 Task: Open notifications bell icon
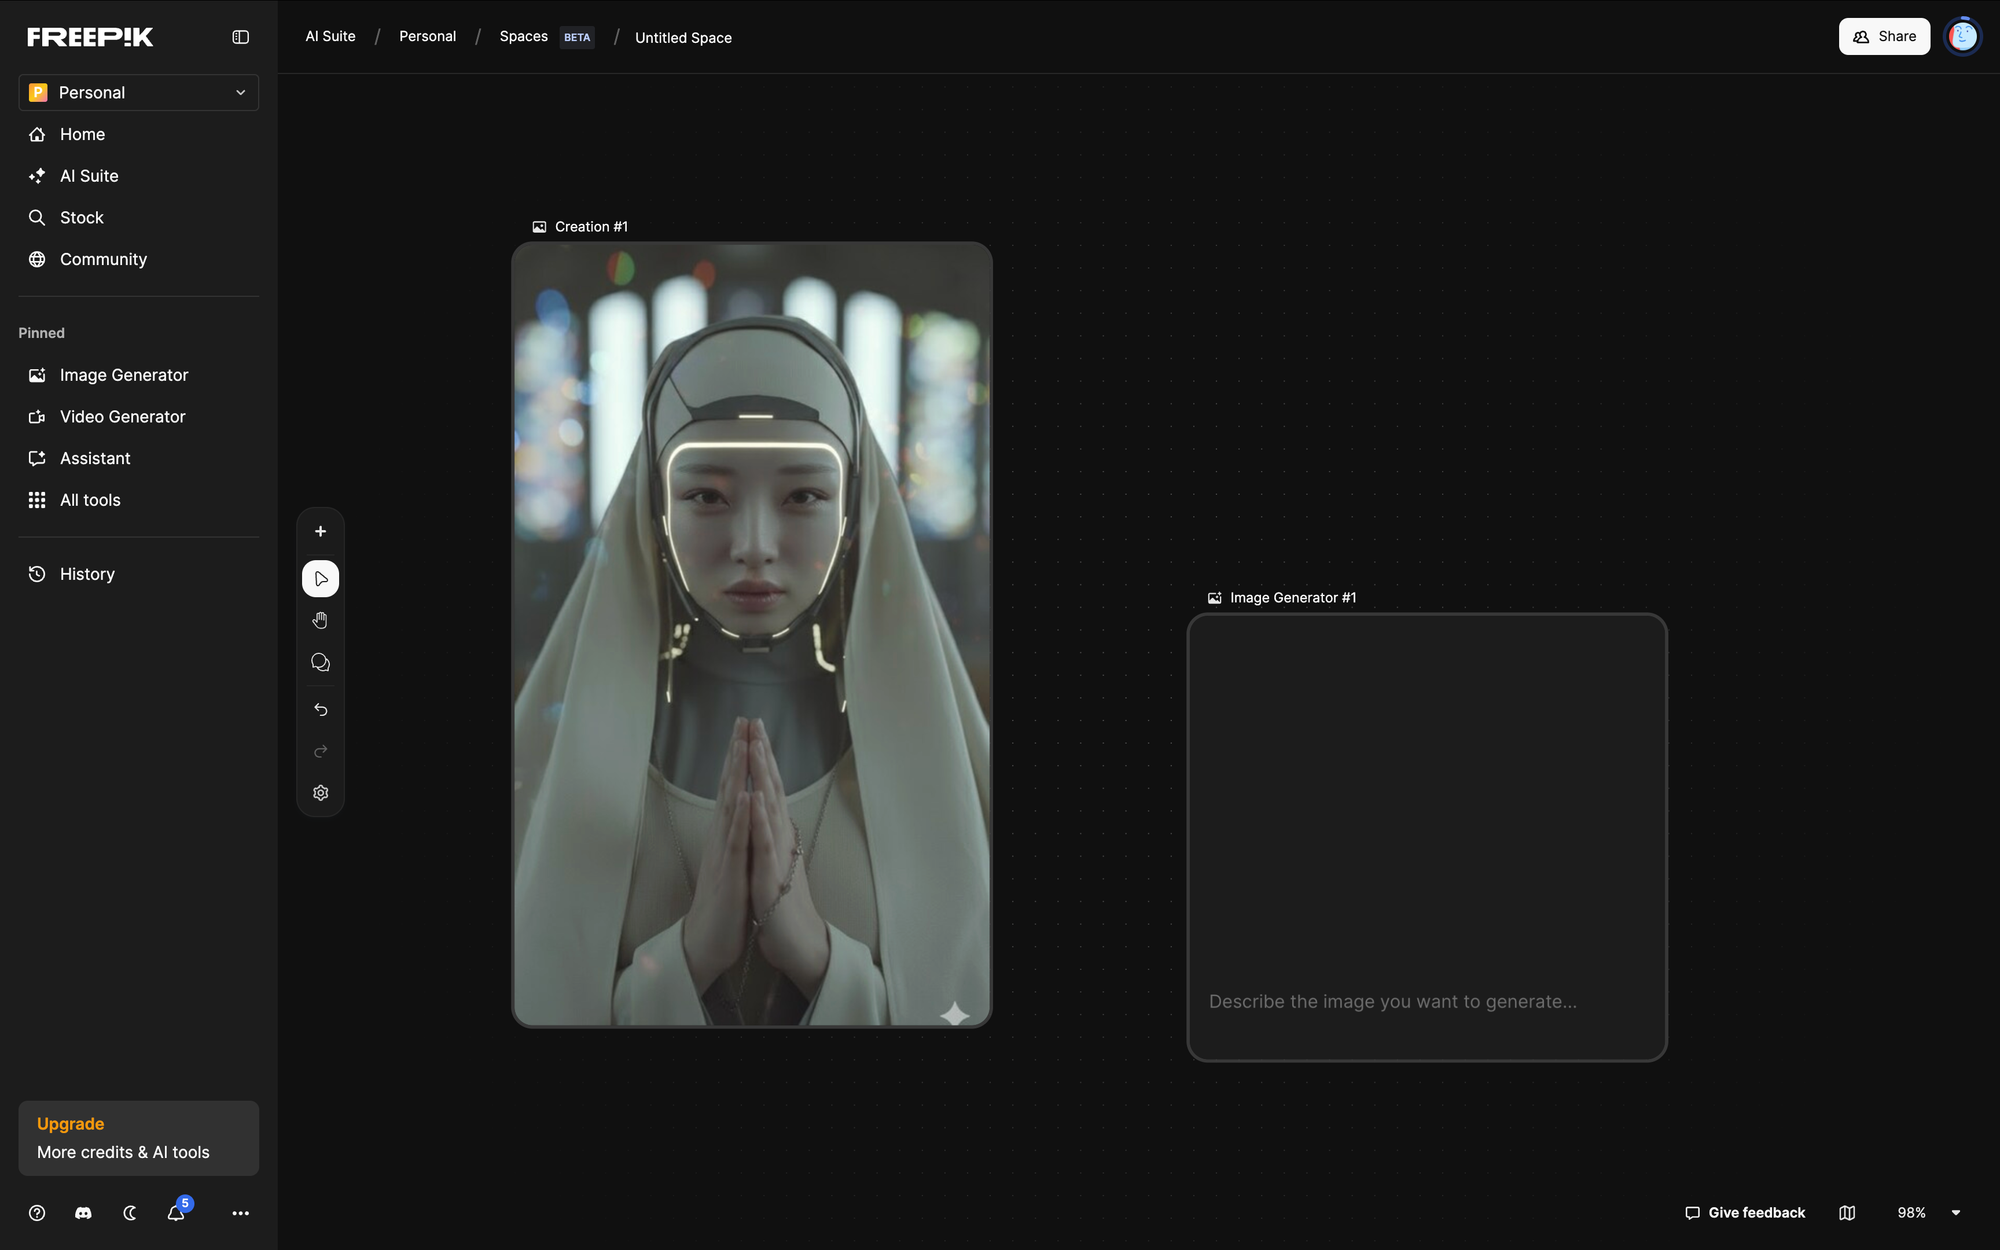(x=176, y=1213)
